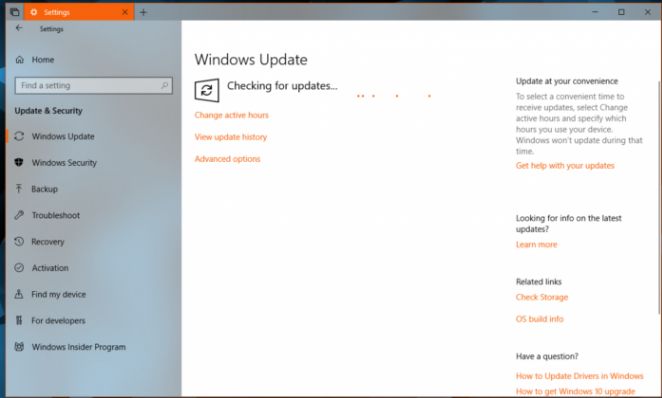Click the Checking for updates progress dots
Image resolution: width=662 pixels, height=398 pixels.
(x=393, y=96)
